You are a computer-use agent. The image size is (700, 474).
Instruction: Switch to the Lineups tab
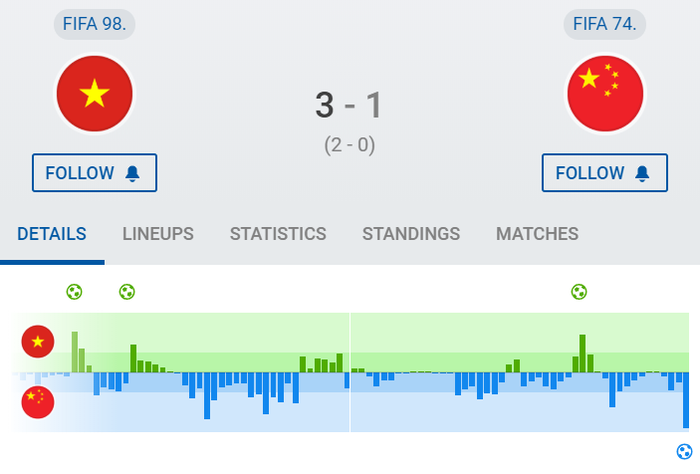(x=158, y=234)
